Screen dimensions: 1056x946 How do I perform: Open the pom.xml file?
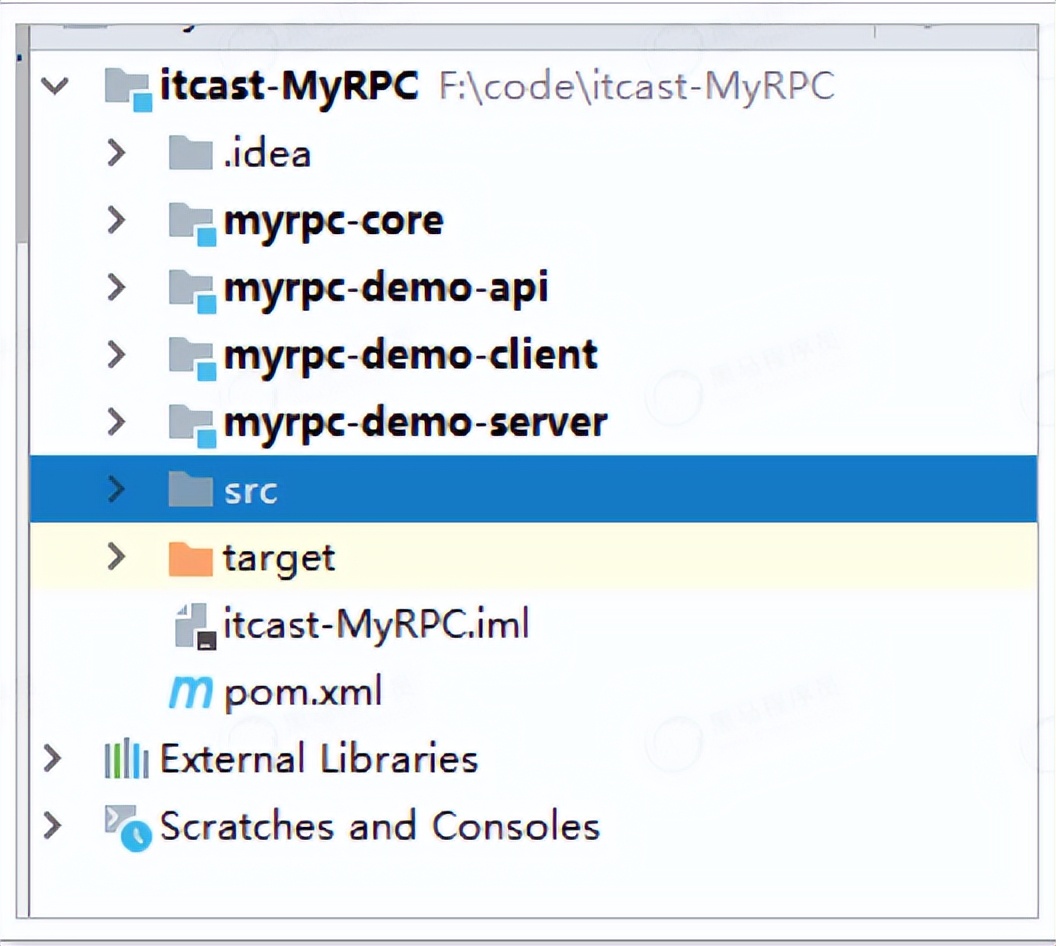click(x=303, y=693)
